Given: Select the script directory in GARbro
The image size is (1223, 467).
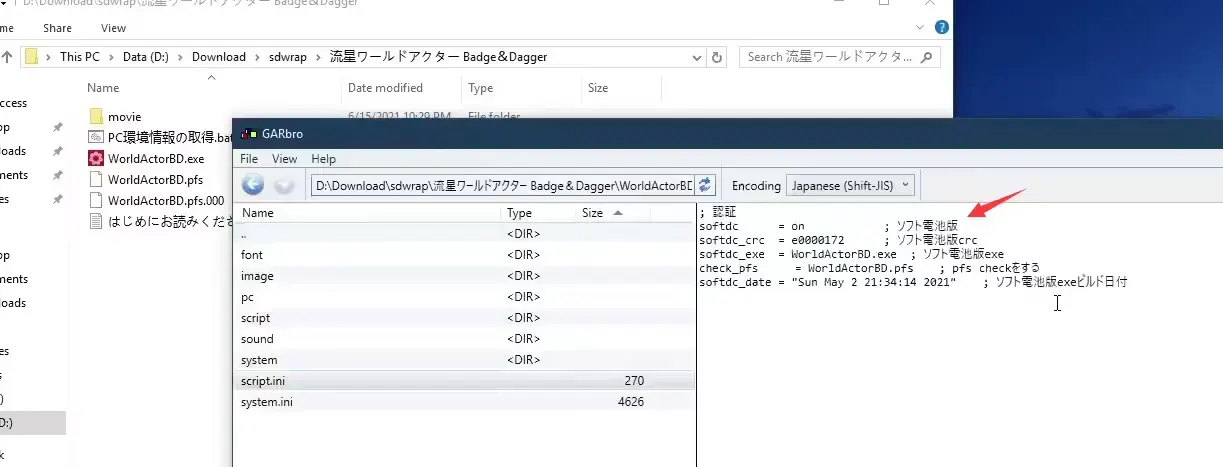Looking at the screenshot, I should click(464, 318).
